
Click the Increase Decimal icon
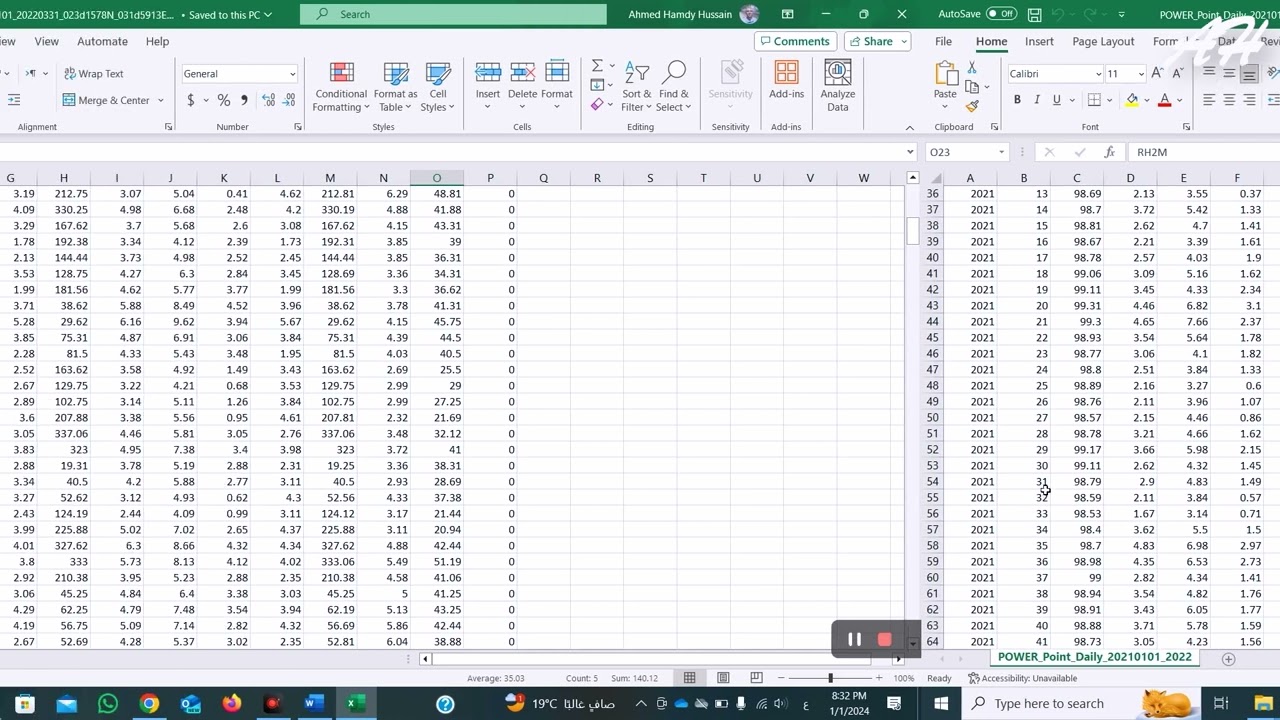pyautogui.click(x=269, y=100)
